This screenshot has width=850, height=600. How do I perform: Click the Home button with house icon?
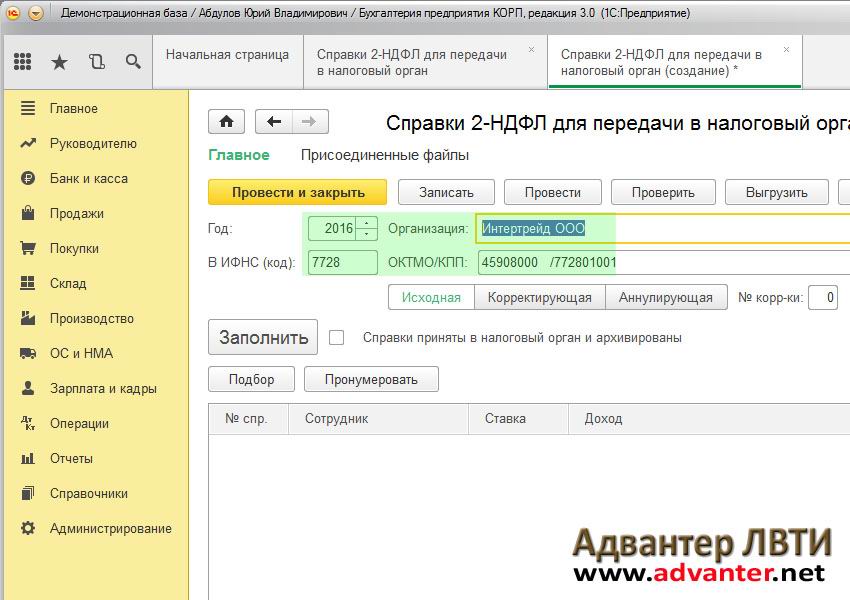coord(227,121)
